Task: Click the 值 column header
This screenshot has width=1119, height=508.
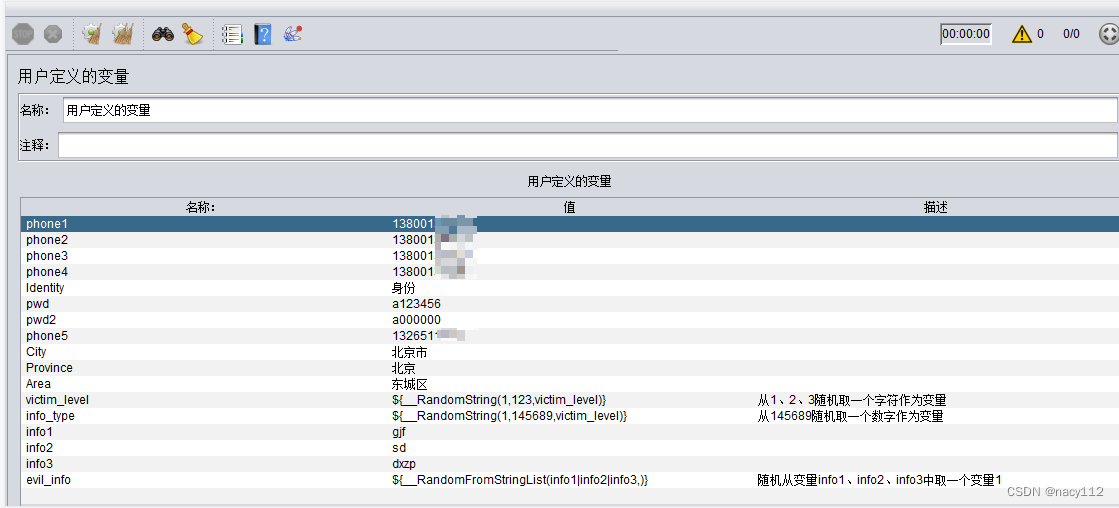Action: [569, 207]
